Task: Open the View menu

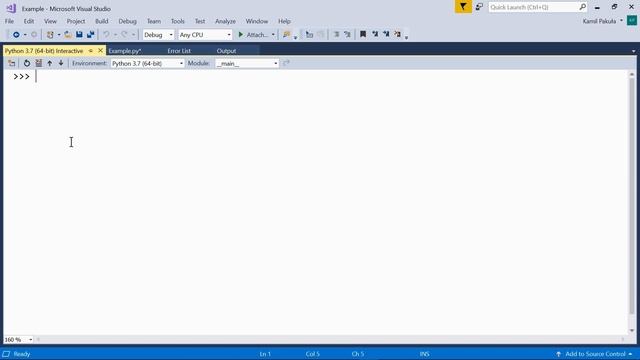Action: [50, 21]
